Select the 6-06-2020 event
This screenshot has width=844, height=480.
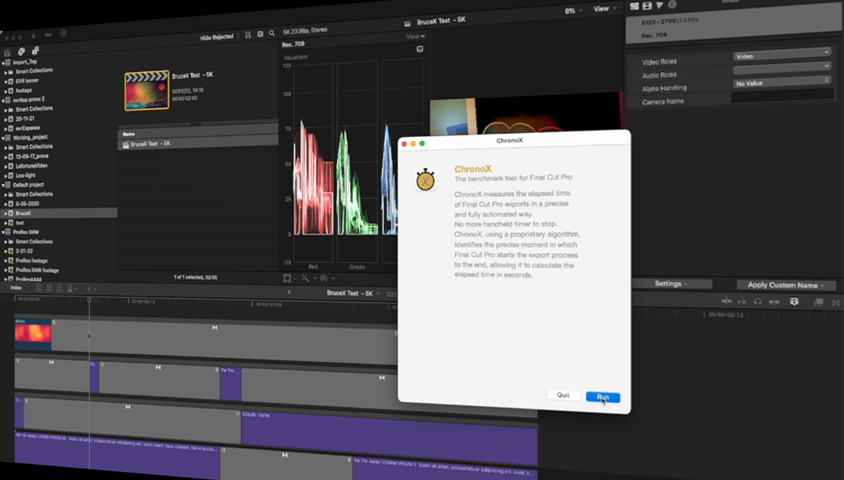(27, 204)
